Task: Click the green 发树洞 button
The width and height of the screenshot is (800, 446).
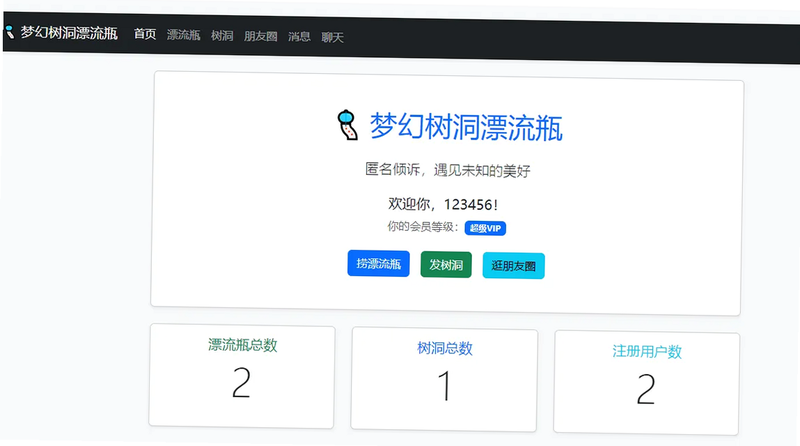Action: coord(446,264)
